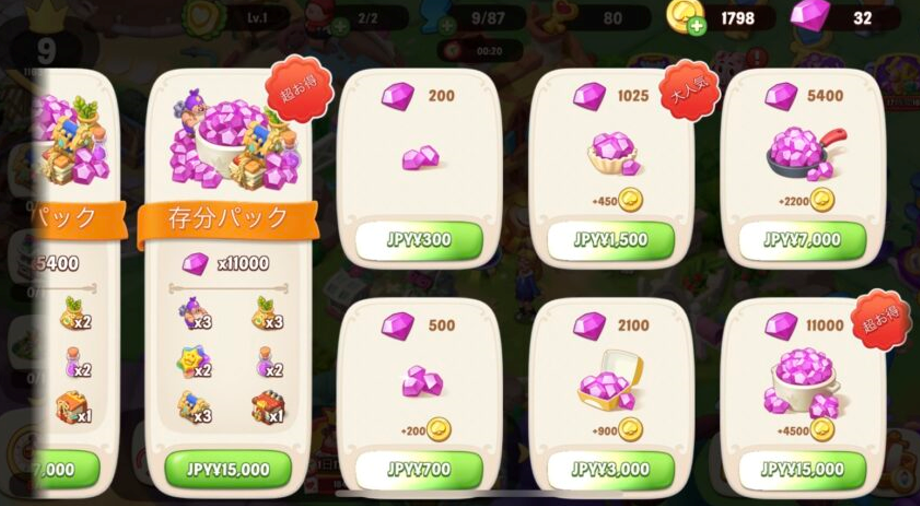Tap the purple gem currency icon in header
The width and height of the screenshot is (920, 506).
tap(810, 15)
